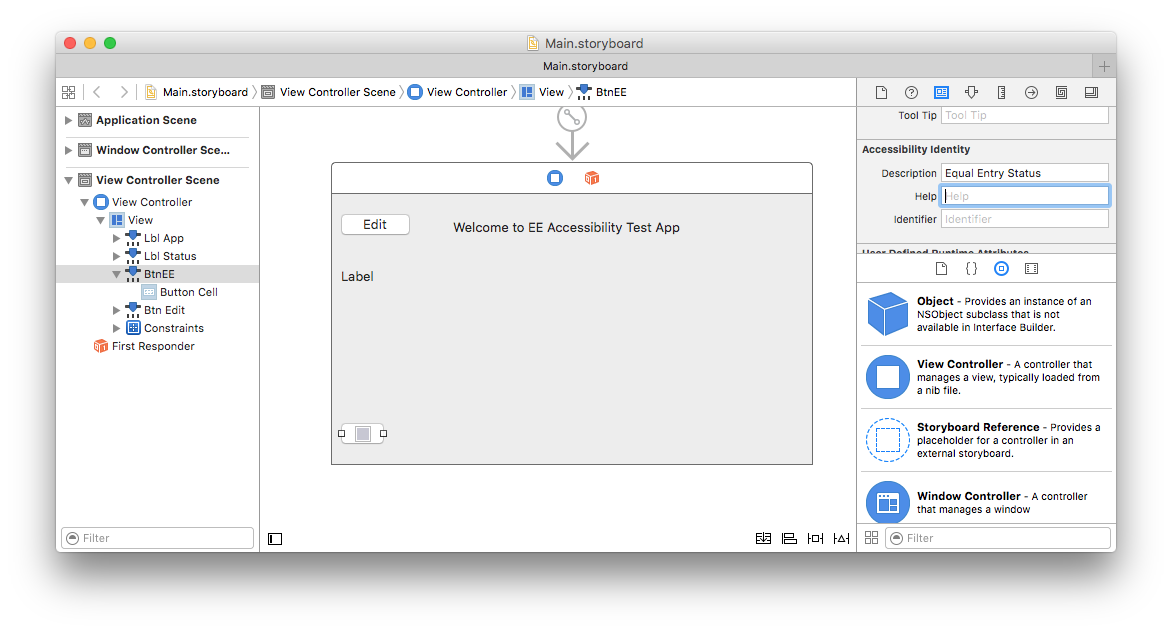1172x632 pixels.
Task: Select BtnEE in the outline
Action: tap(158, 274)
